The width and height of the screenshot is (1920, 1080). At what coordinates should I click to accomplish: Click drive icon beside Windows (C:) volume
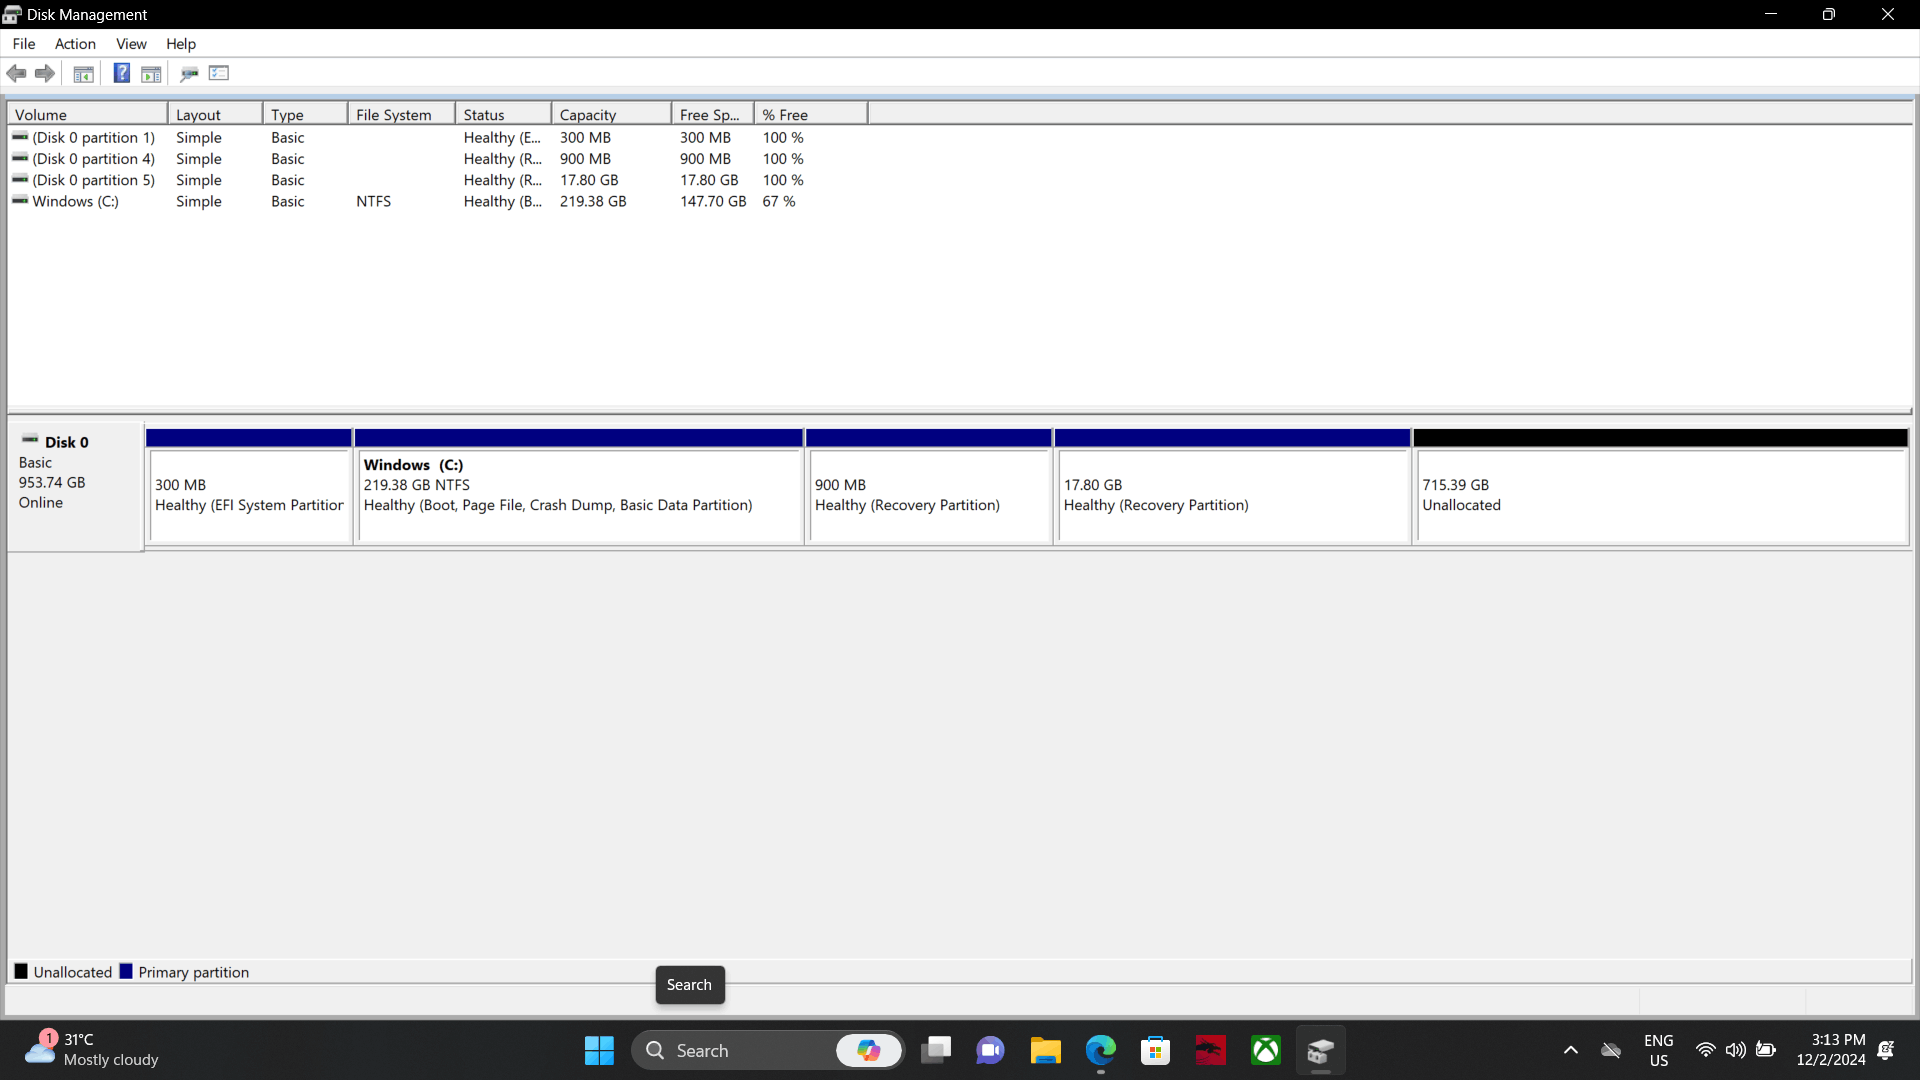click(x=20, y=200)
